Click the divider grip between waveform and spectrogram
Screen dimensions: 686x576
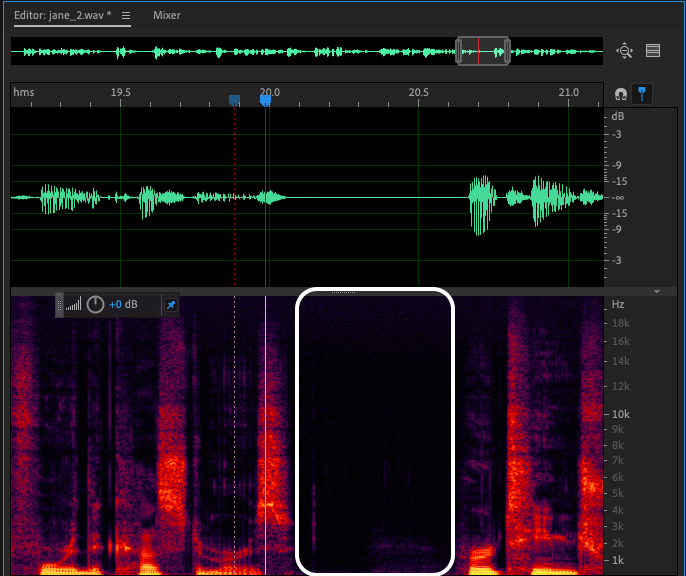(343, 292)
